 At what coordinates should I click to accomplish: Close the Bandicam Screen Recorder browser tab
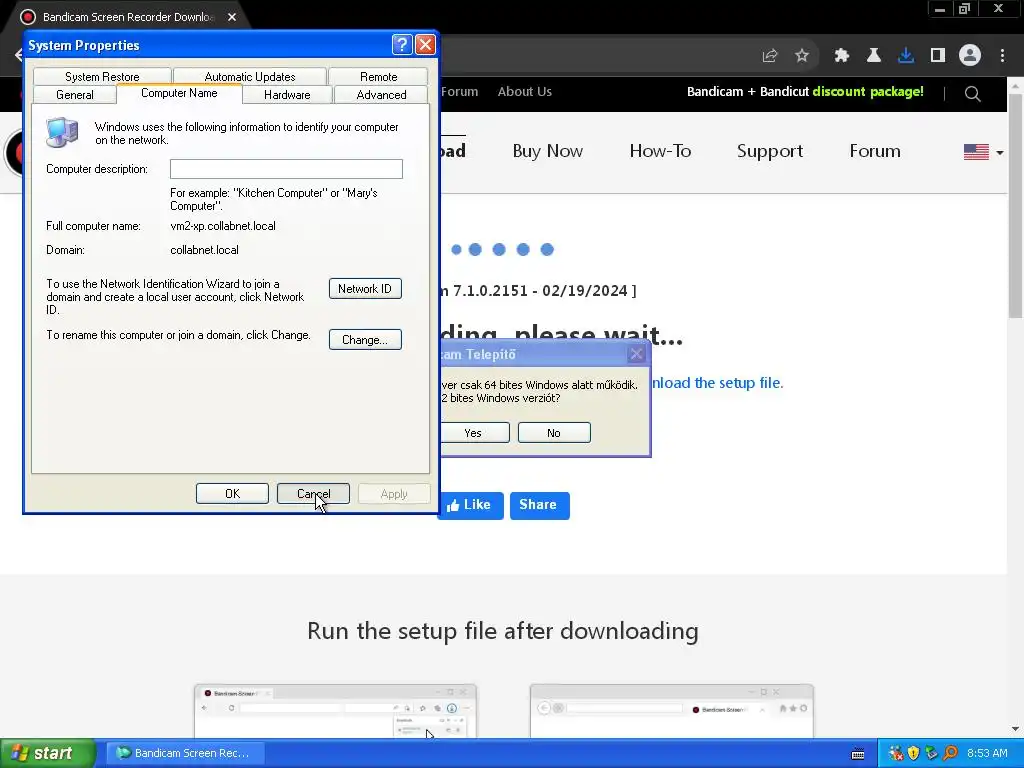(232, 17)
